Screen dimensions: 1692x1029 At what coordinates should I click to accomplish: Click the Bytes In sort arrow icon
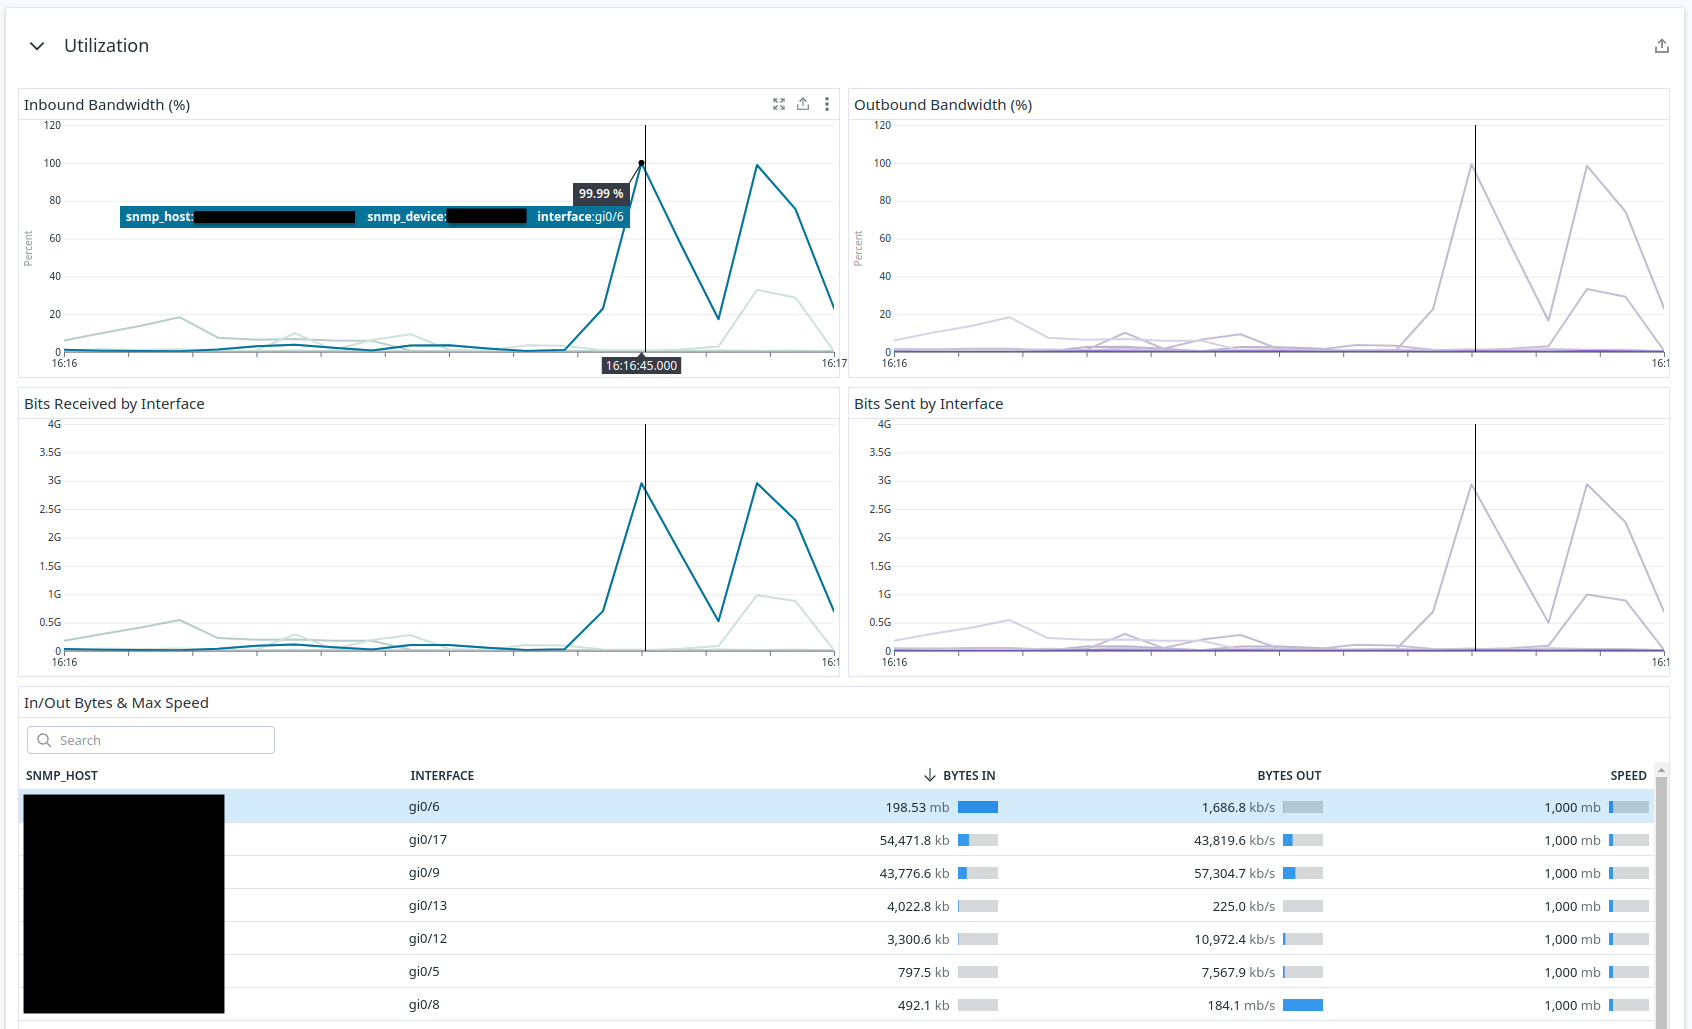[929, 775]
